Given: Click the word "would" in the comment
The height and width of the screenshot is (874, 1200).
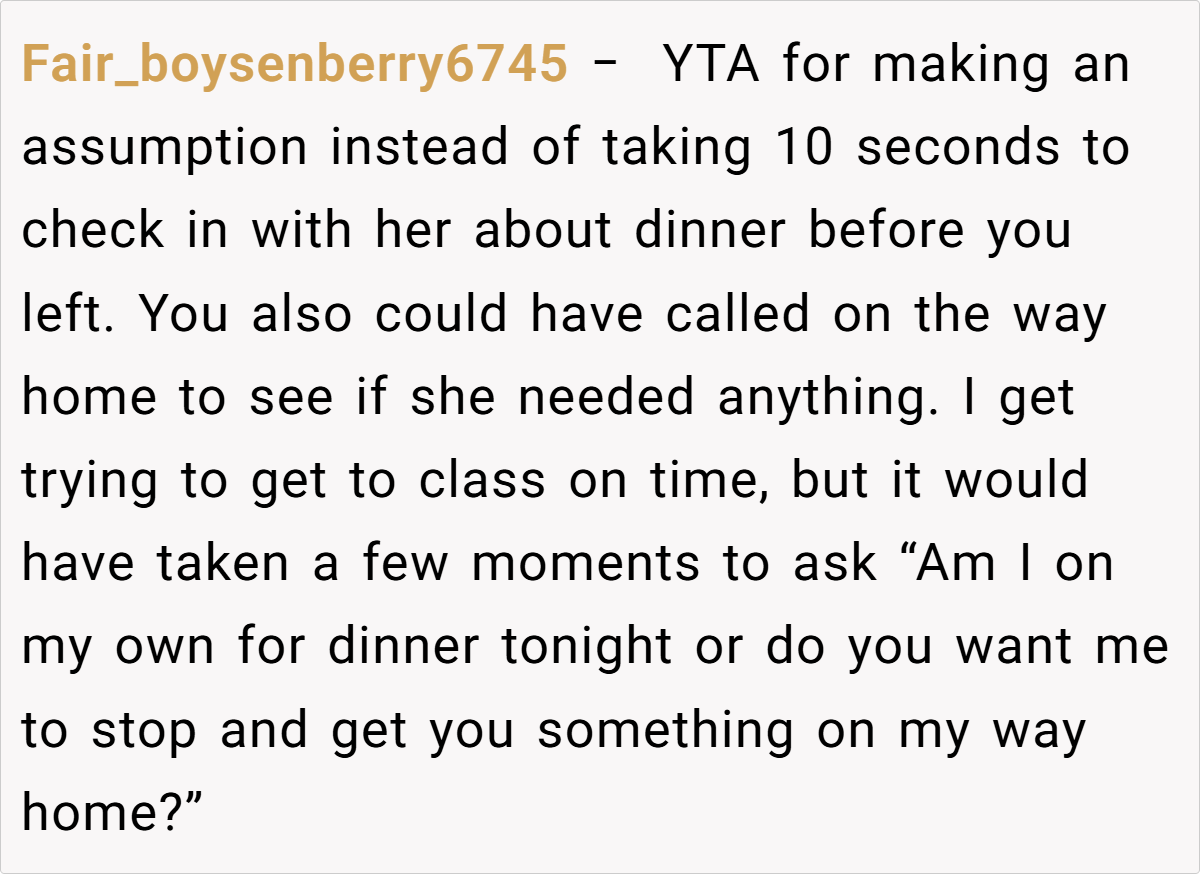Looking at the screenshot, I should 1017,481.
